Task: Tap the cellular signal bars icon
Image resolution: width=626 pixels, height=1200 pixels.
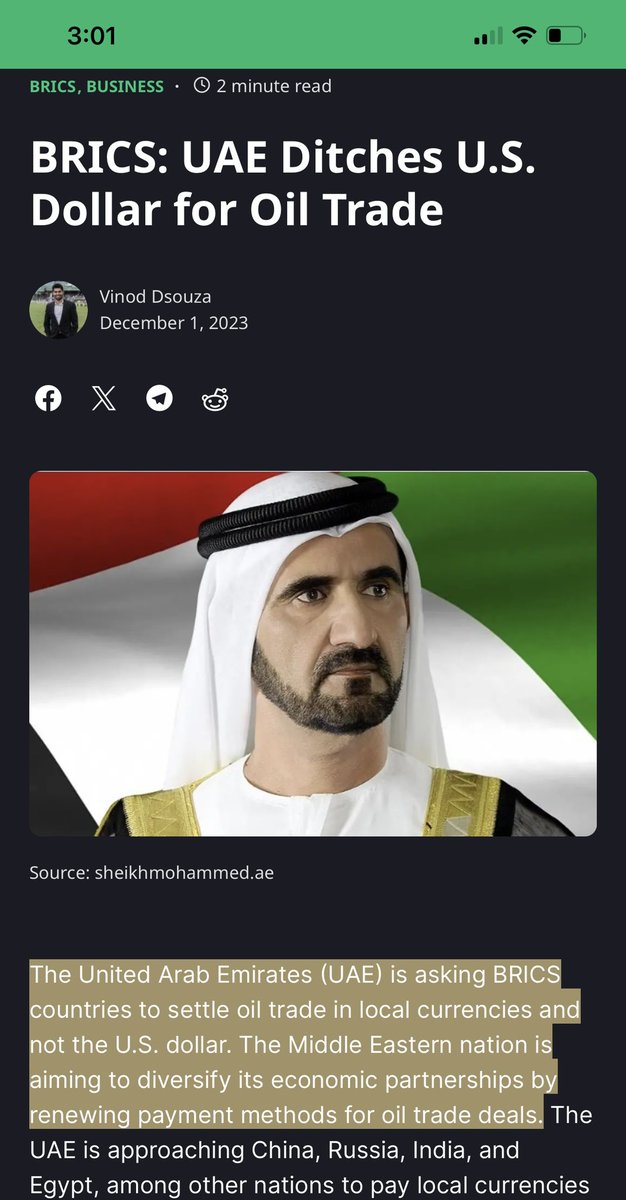Action: (x=488, y=37)
